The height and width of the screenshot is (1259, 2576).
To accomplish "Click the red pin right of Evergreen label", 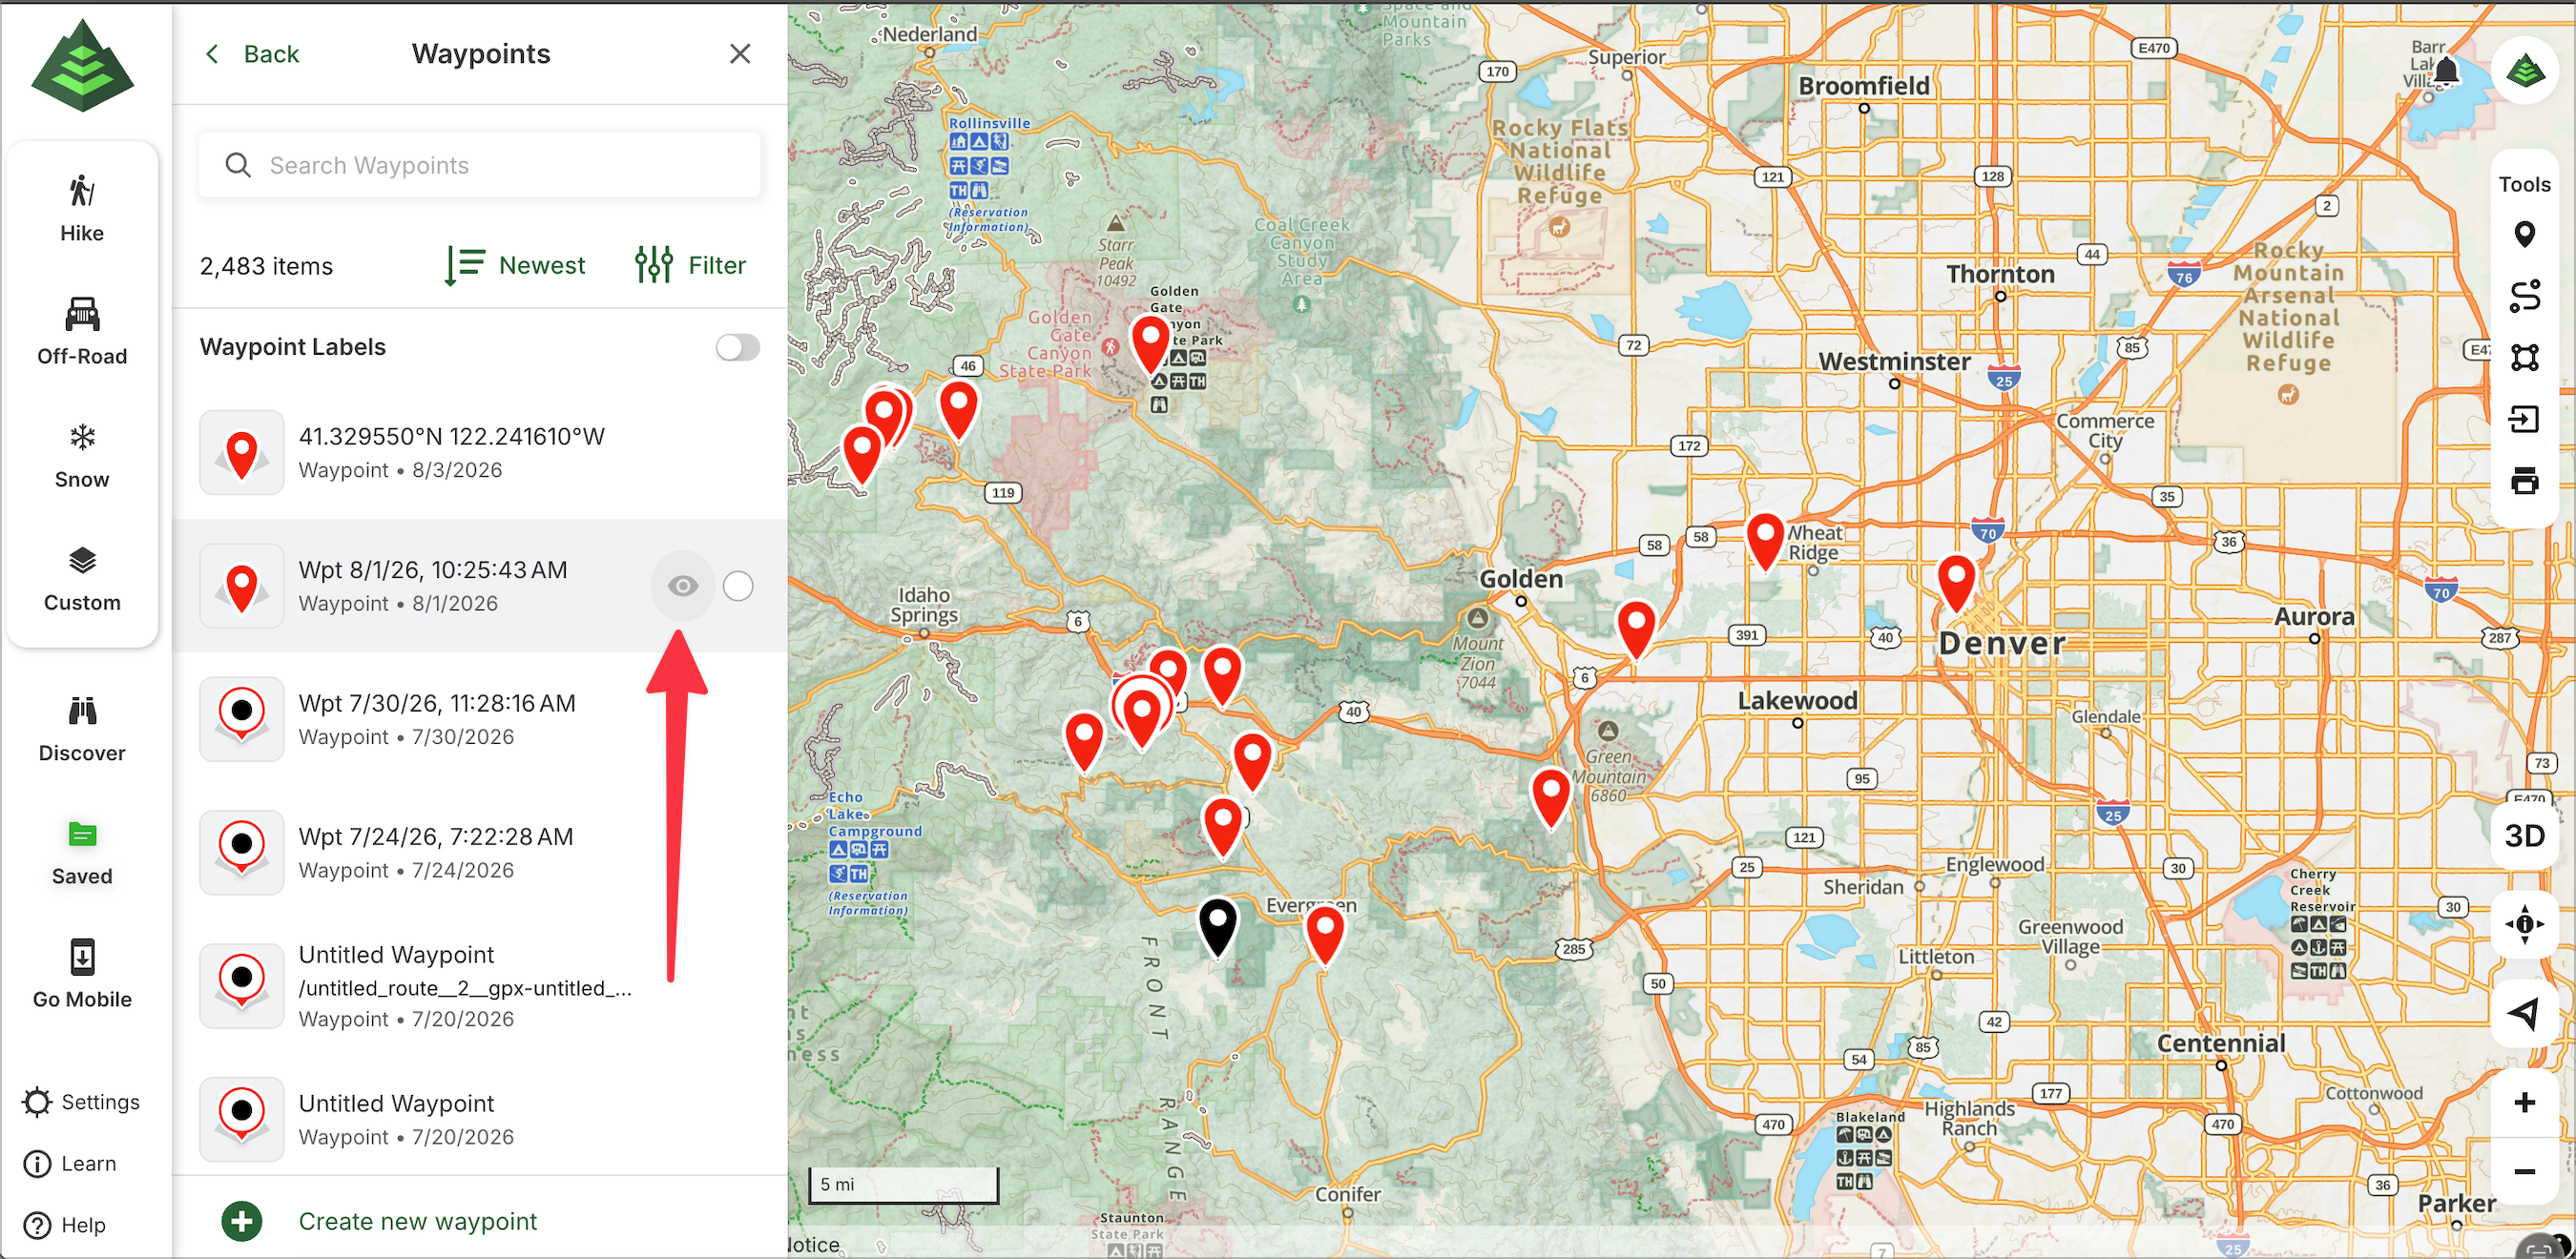I will coord(1326,934).
